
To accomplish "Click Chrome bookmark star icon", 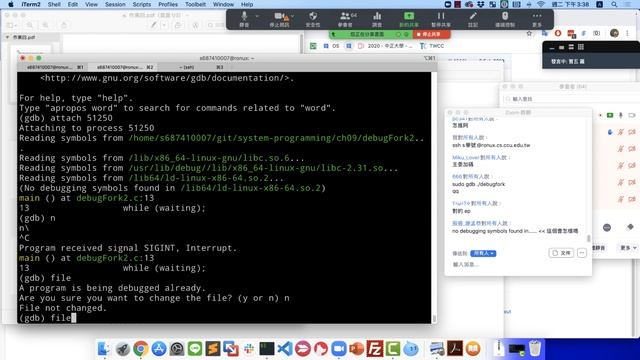I will point(529,33).
